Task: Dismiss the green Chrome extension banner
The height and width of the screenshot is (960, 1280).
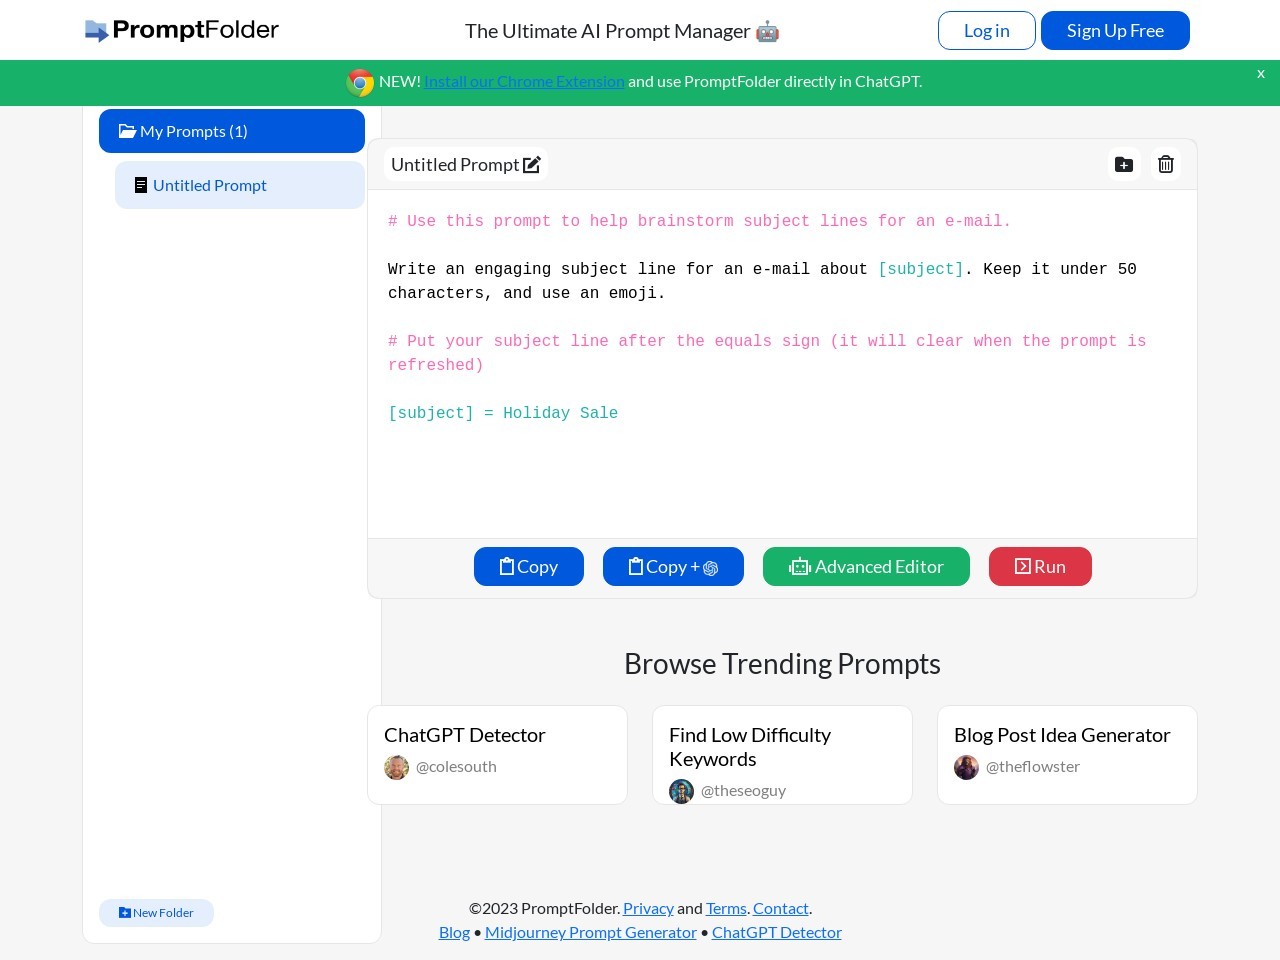Action: click(x=1260, y=74)
